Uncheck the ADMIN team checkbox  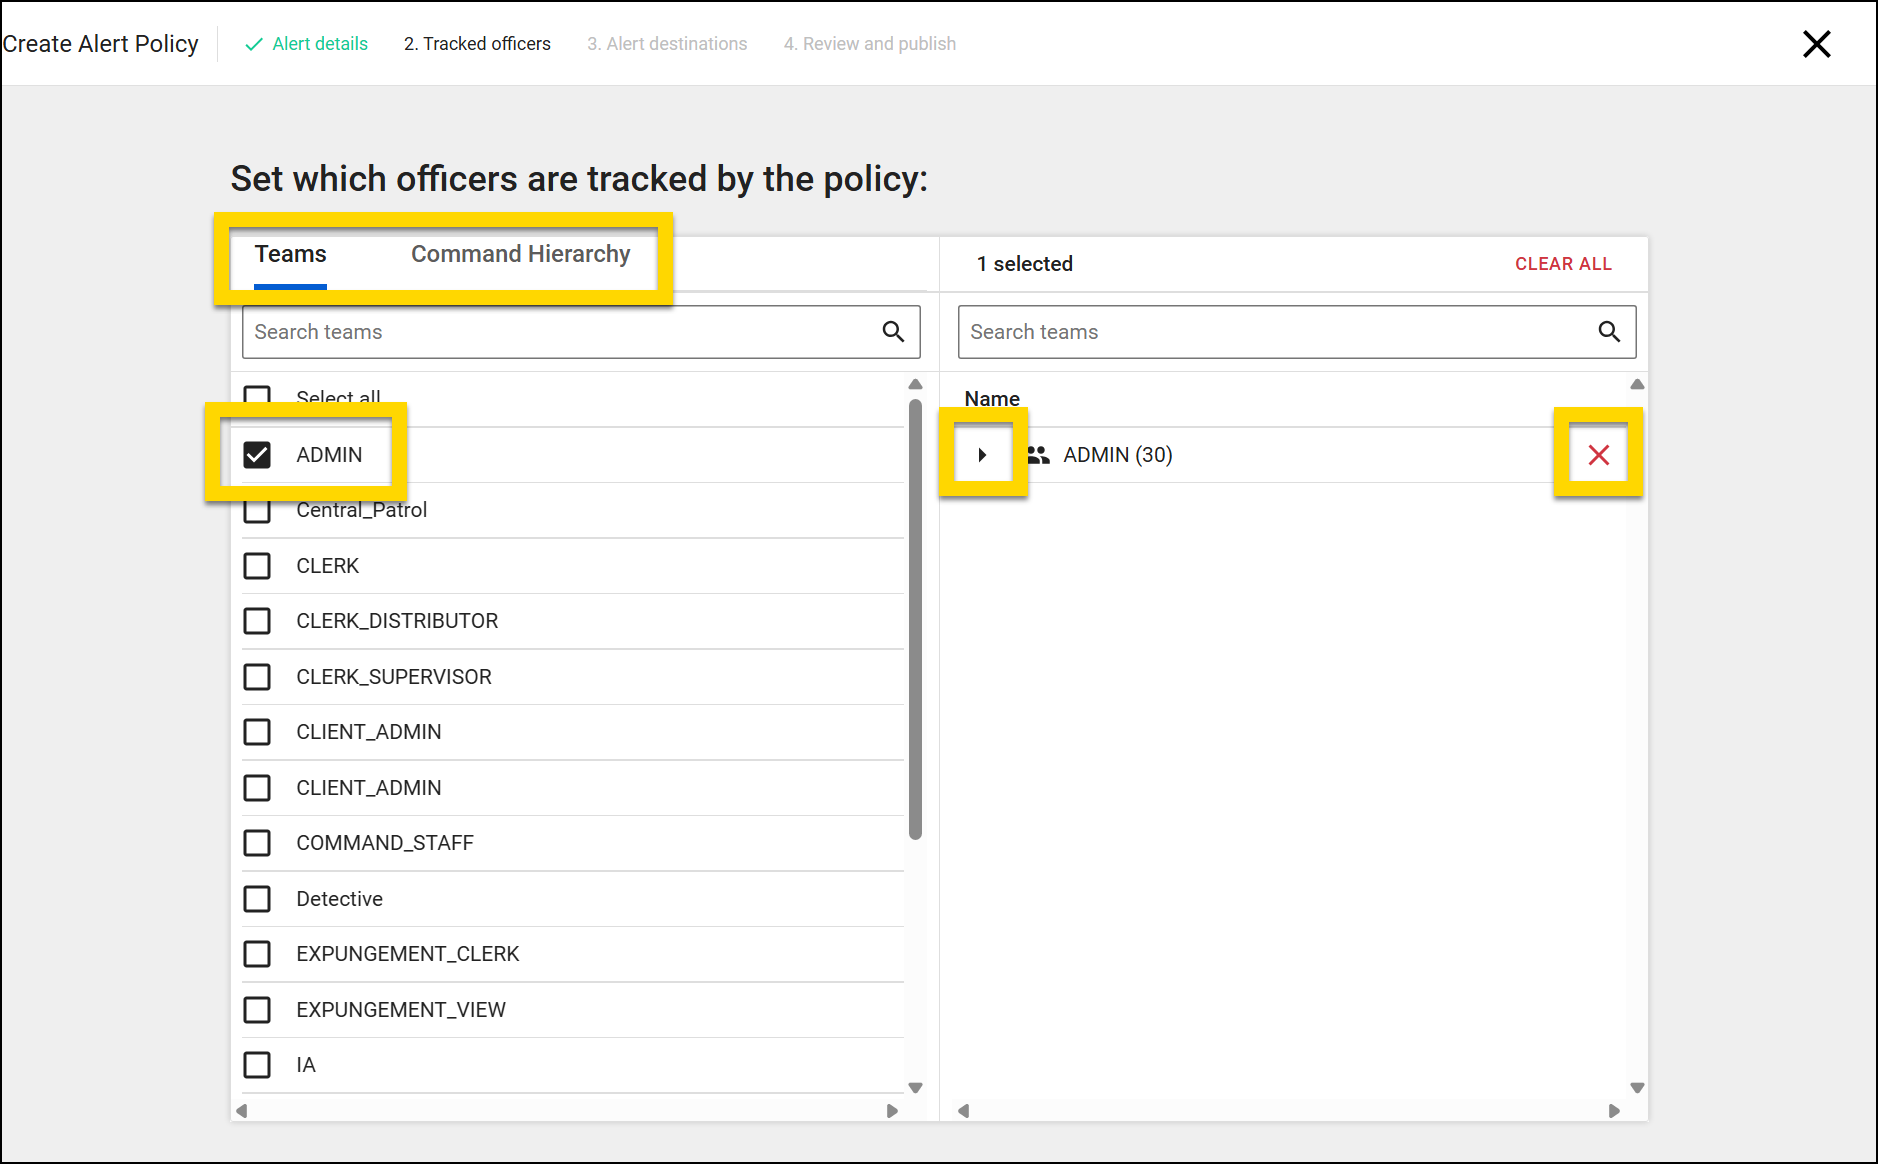[x=257, y=455]
